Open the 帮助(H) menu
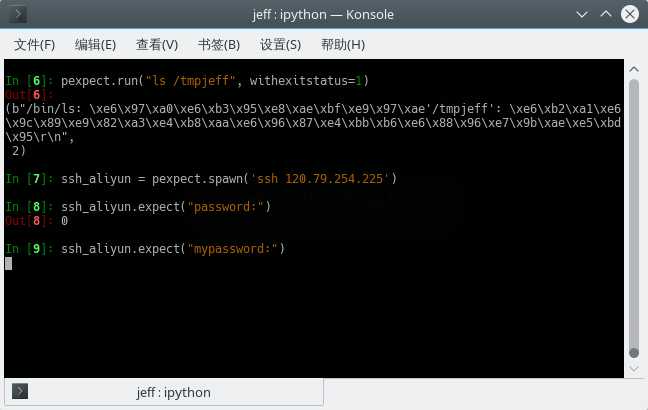Viewport: 648px width, 410px height. click(343, 45)
